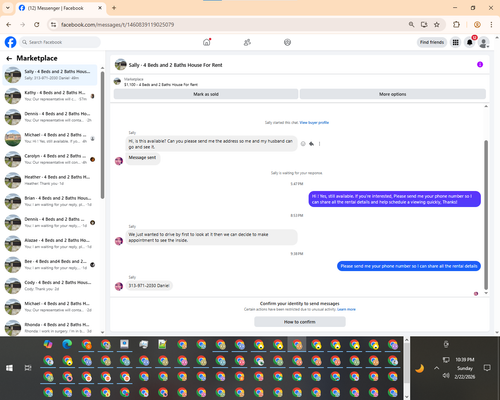
Task: Open the notifications bell
Action: (x=470, y=42)
